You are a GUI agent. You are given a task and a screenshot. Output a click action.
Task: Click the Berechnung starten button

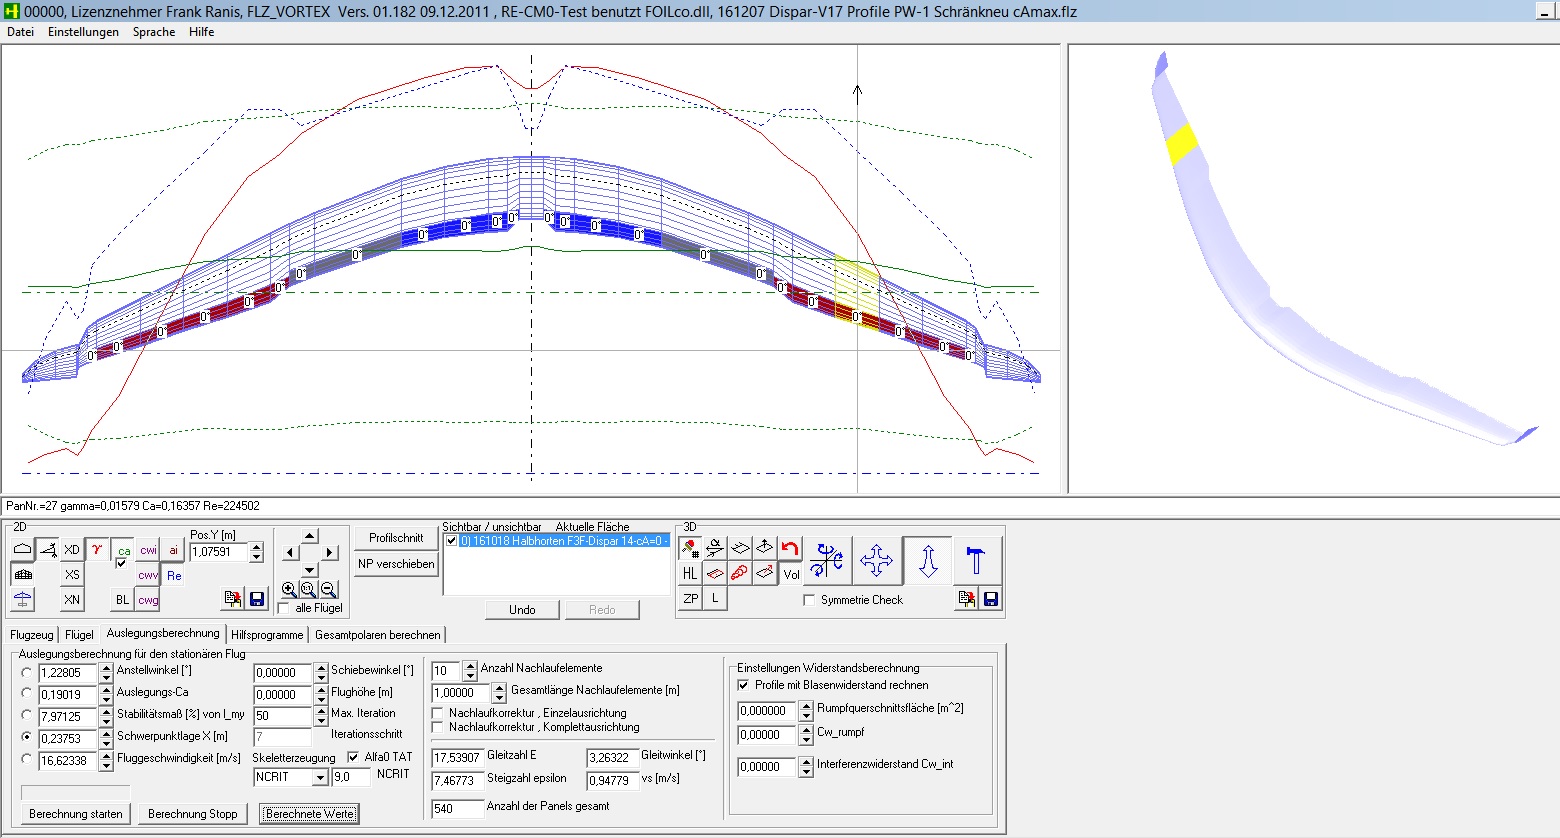[x=76, y=814]
